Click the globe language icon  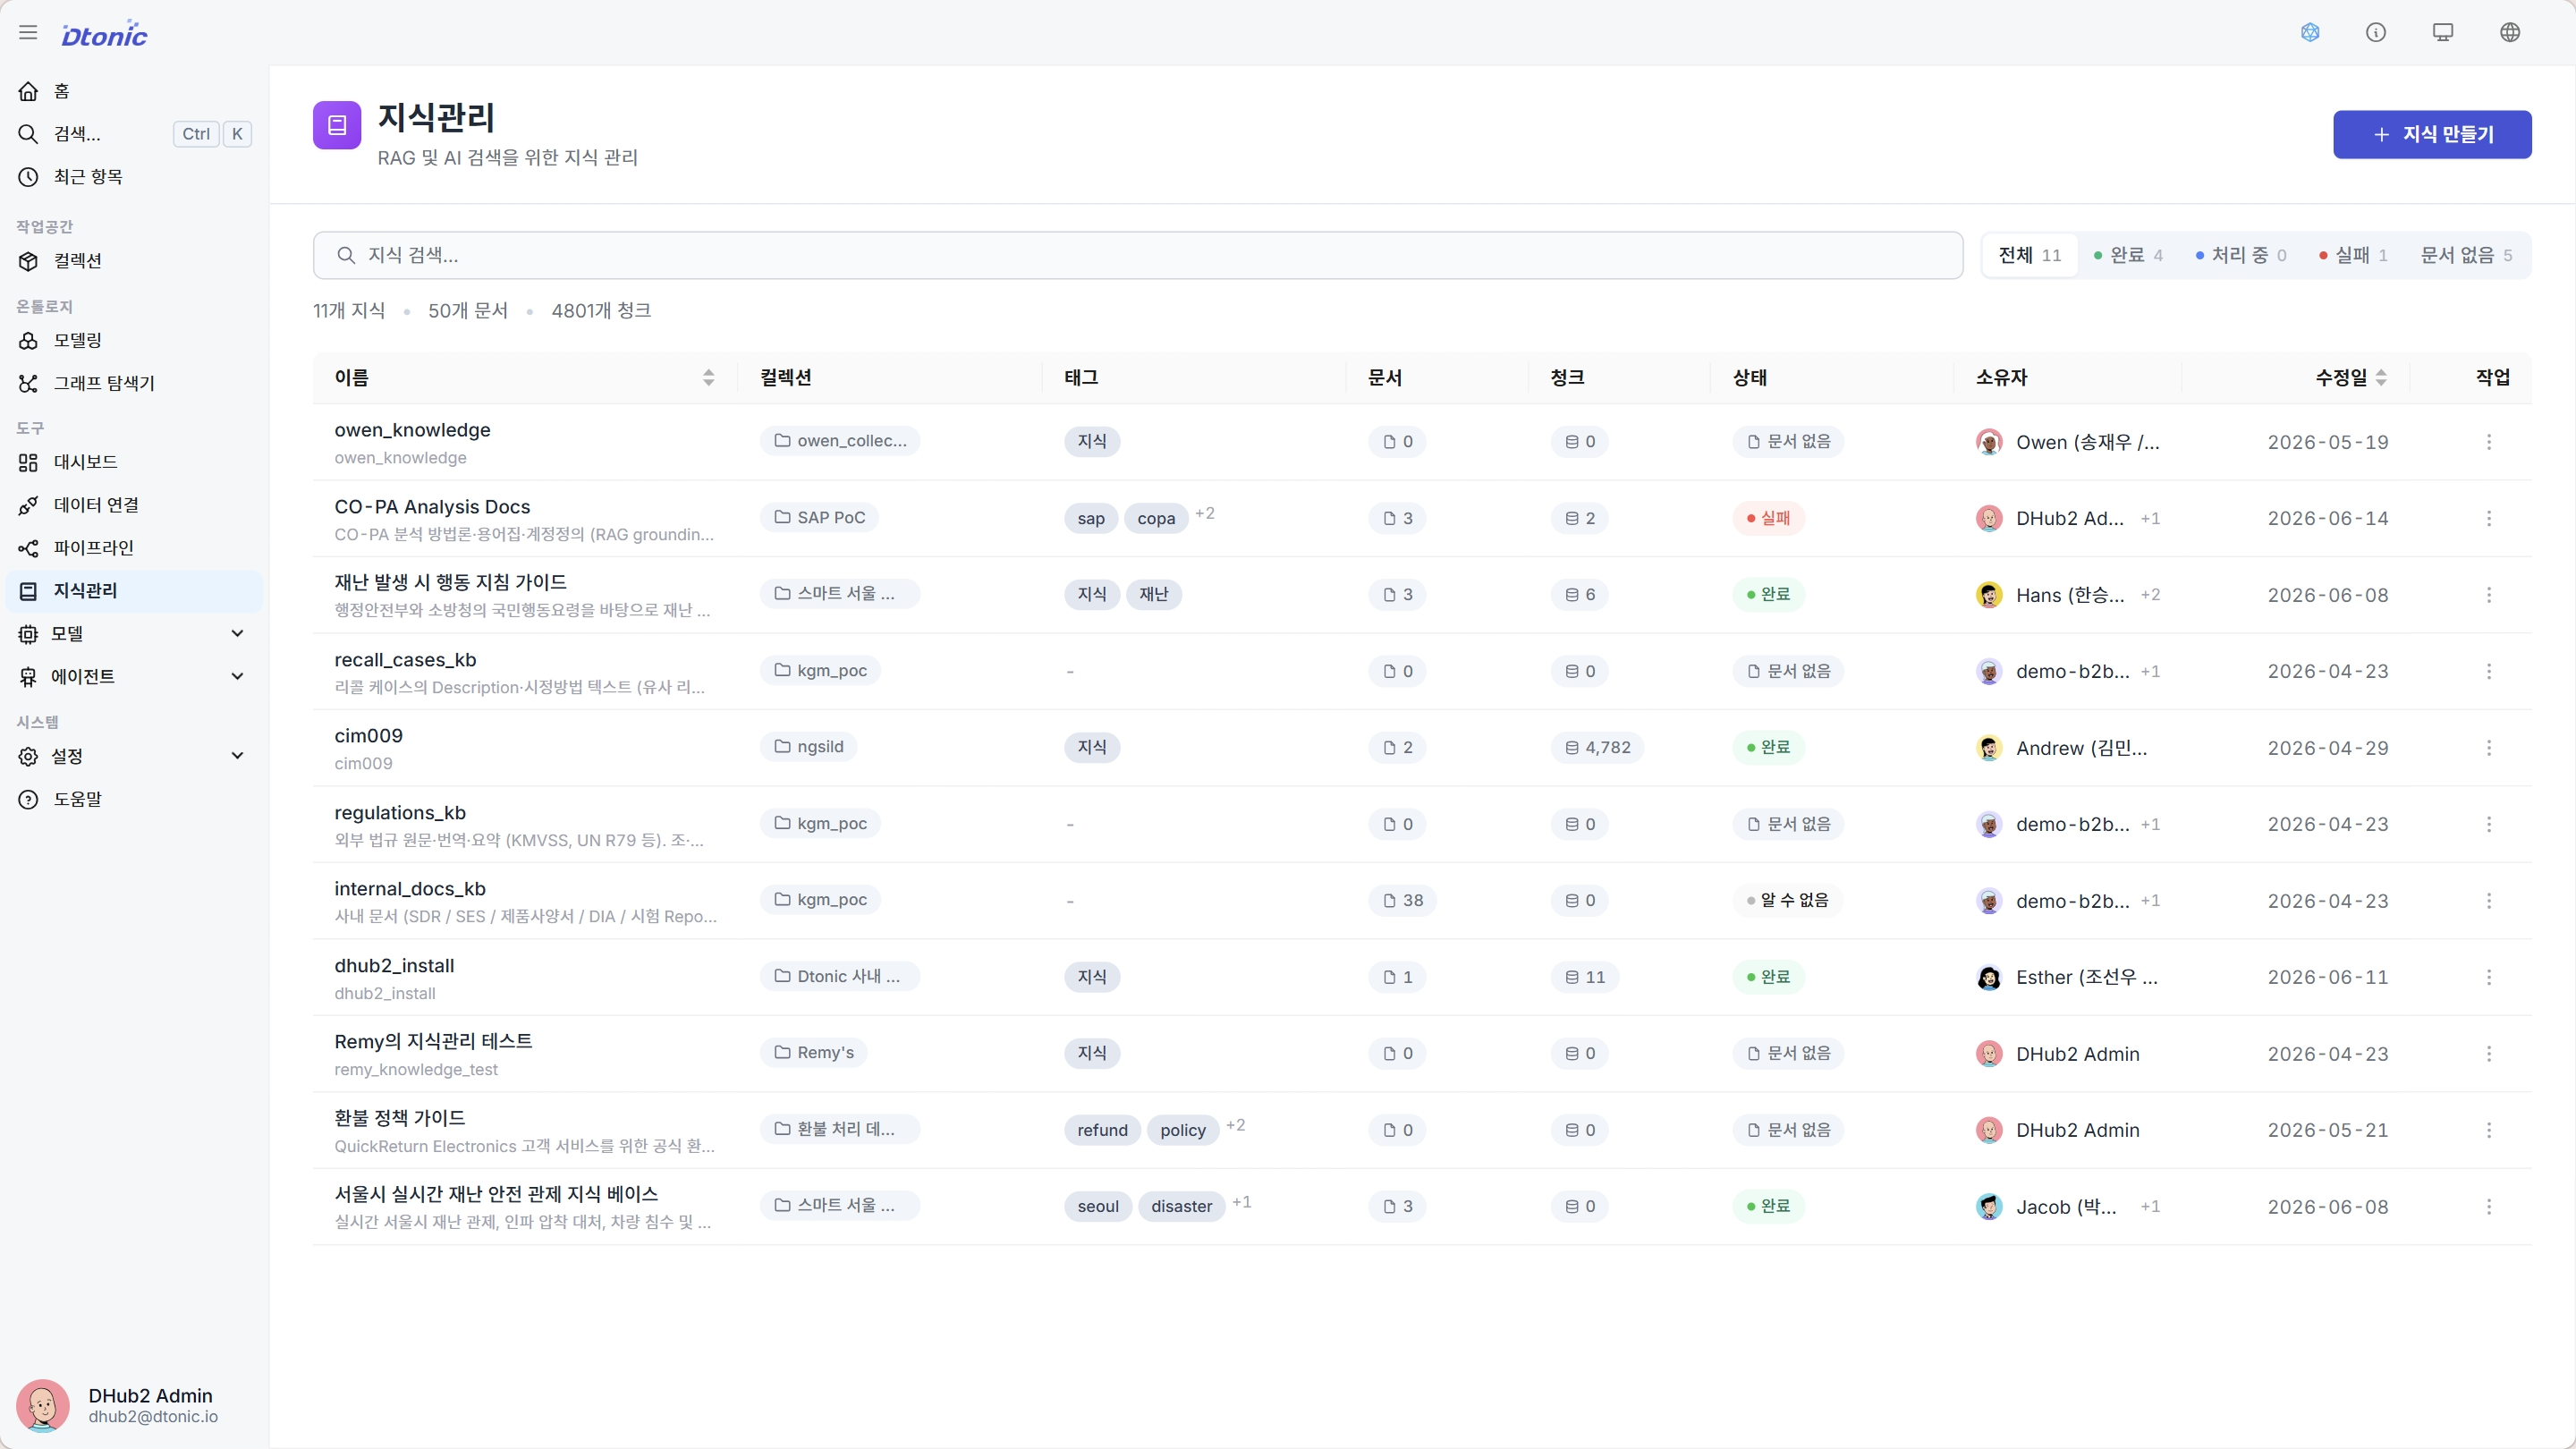(2510, 33)
